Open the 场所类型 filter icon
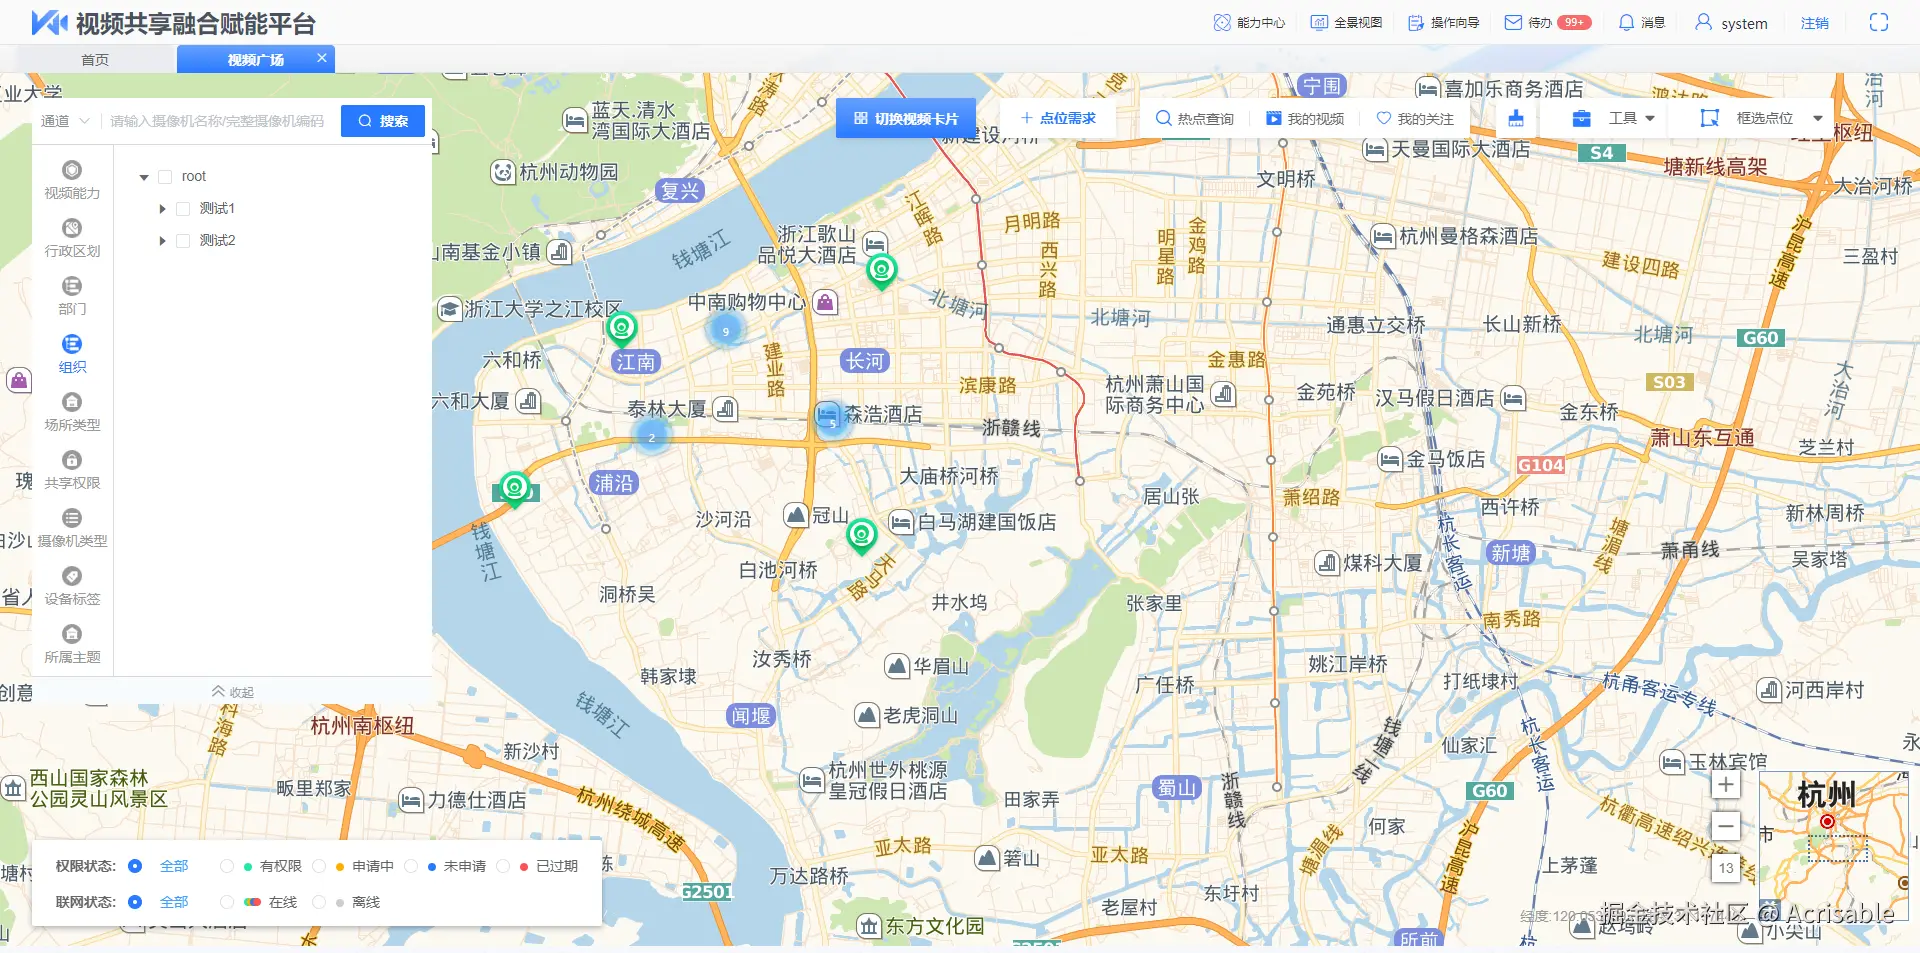This screenshot has width=1920, height=953. click(72, 402)
